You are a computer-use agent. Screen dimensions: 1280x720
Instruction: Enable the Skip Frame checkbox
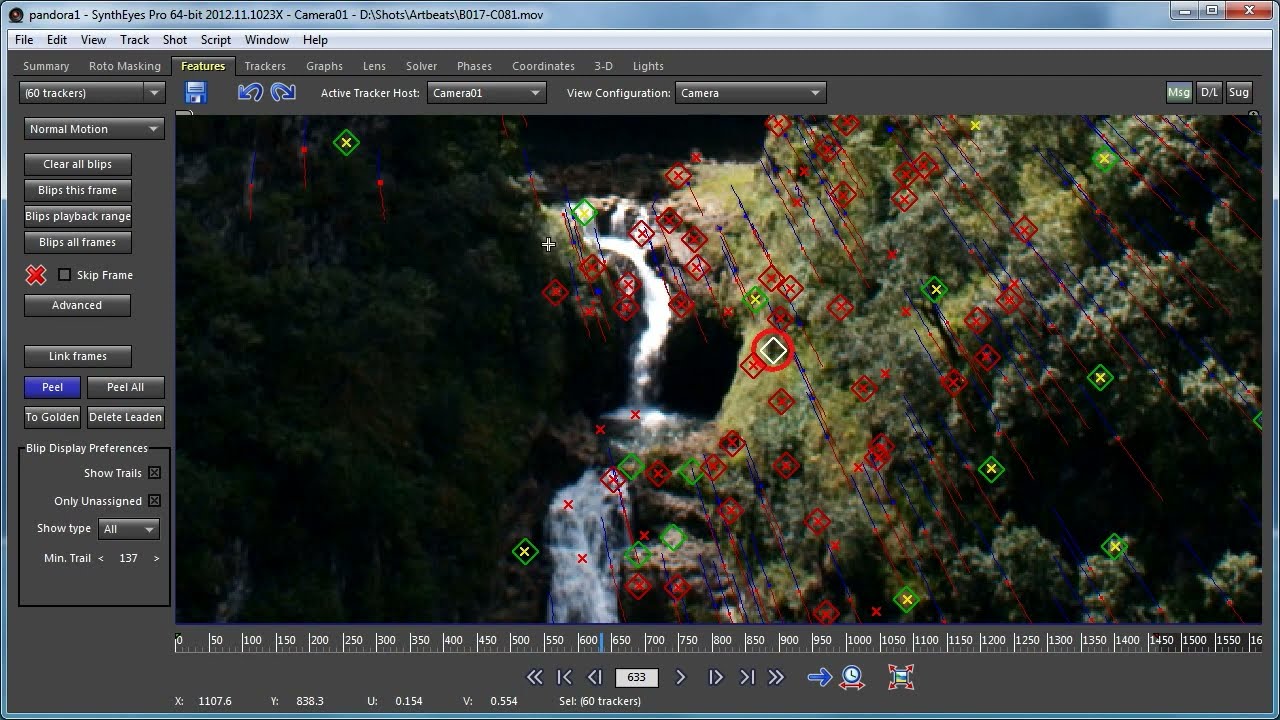pyautogui.click(x=65, y=275)
